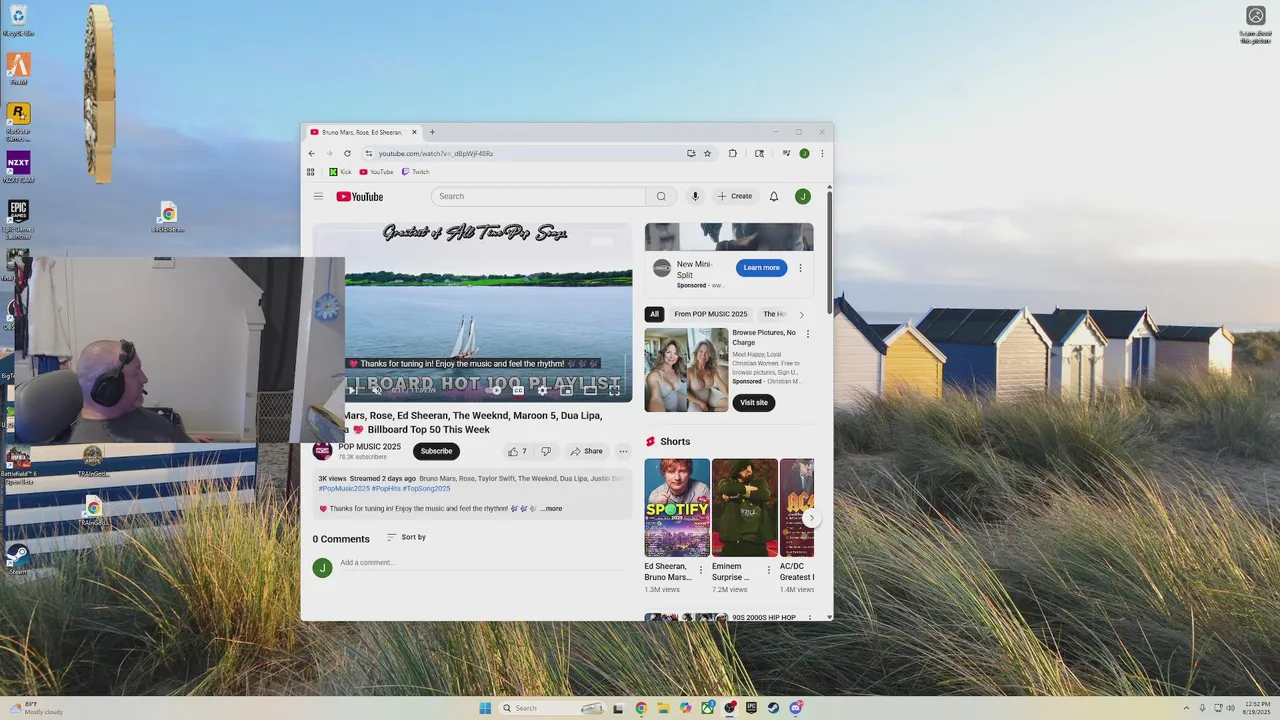Select the All filter chip

654,314
